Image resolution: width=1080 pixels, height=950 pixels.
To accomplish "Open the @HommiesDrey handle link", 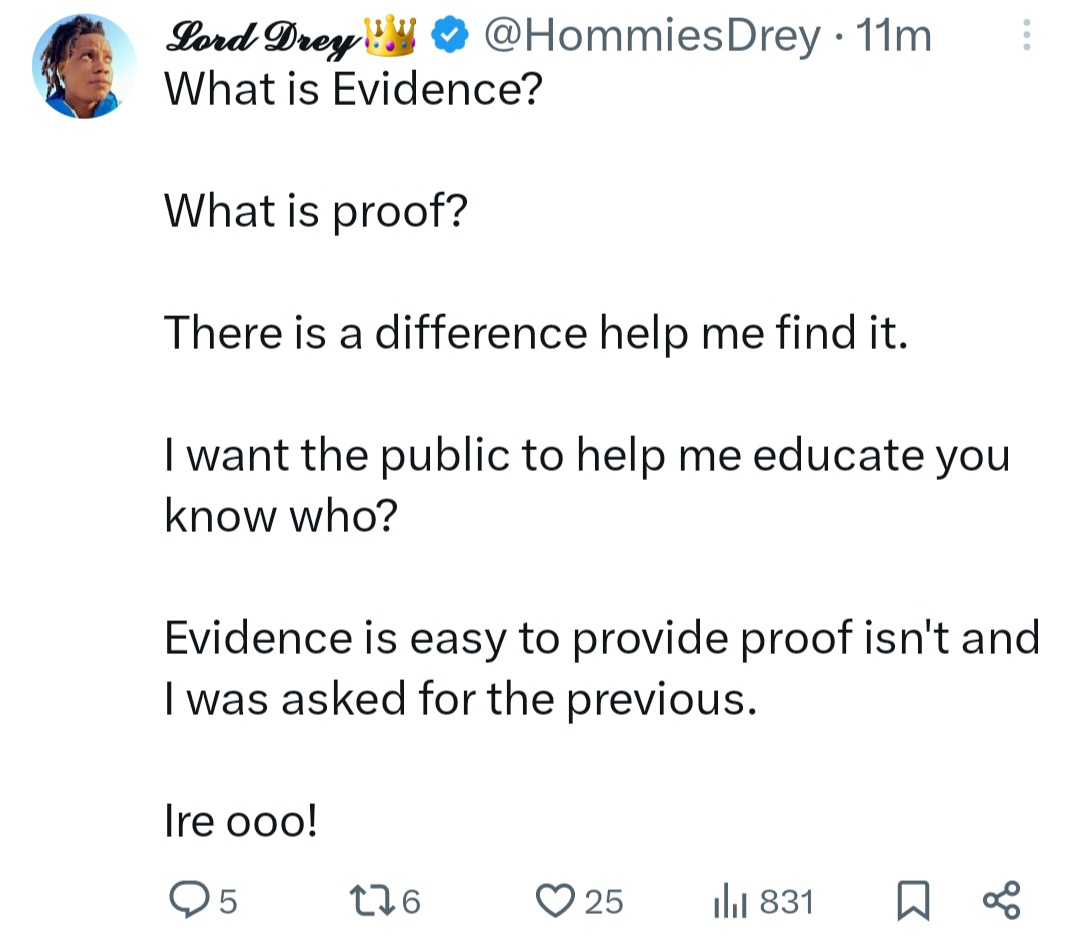I will (x=650, y=38).
